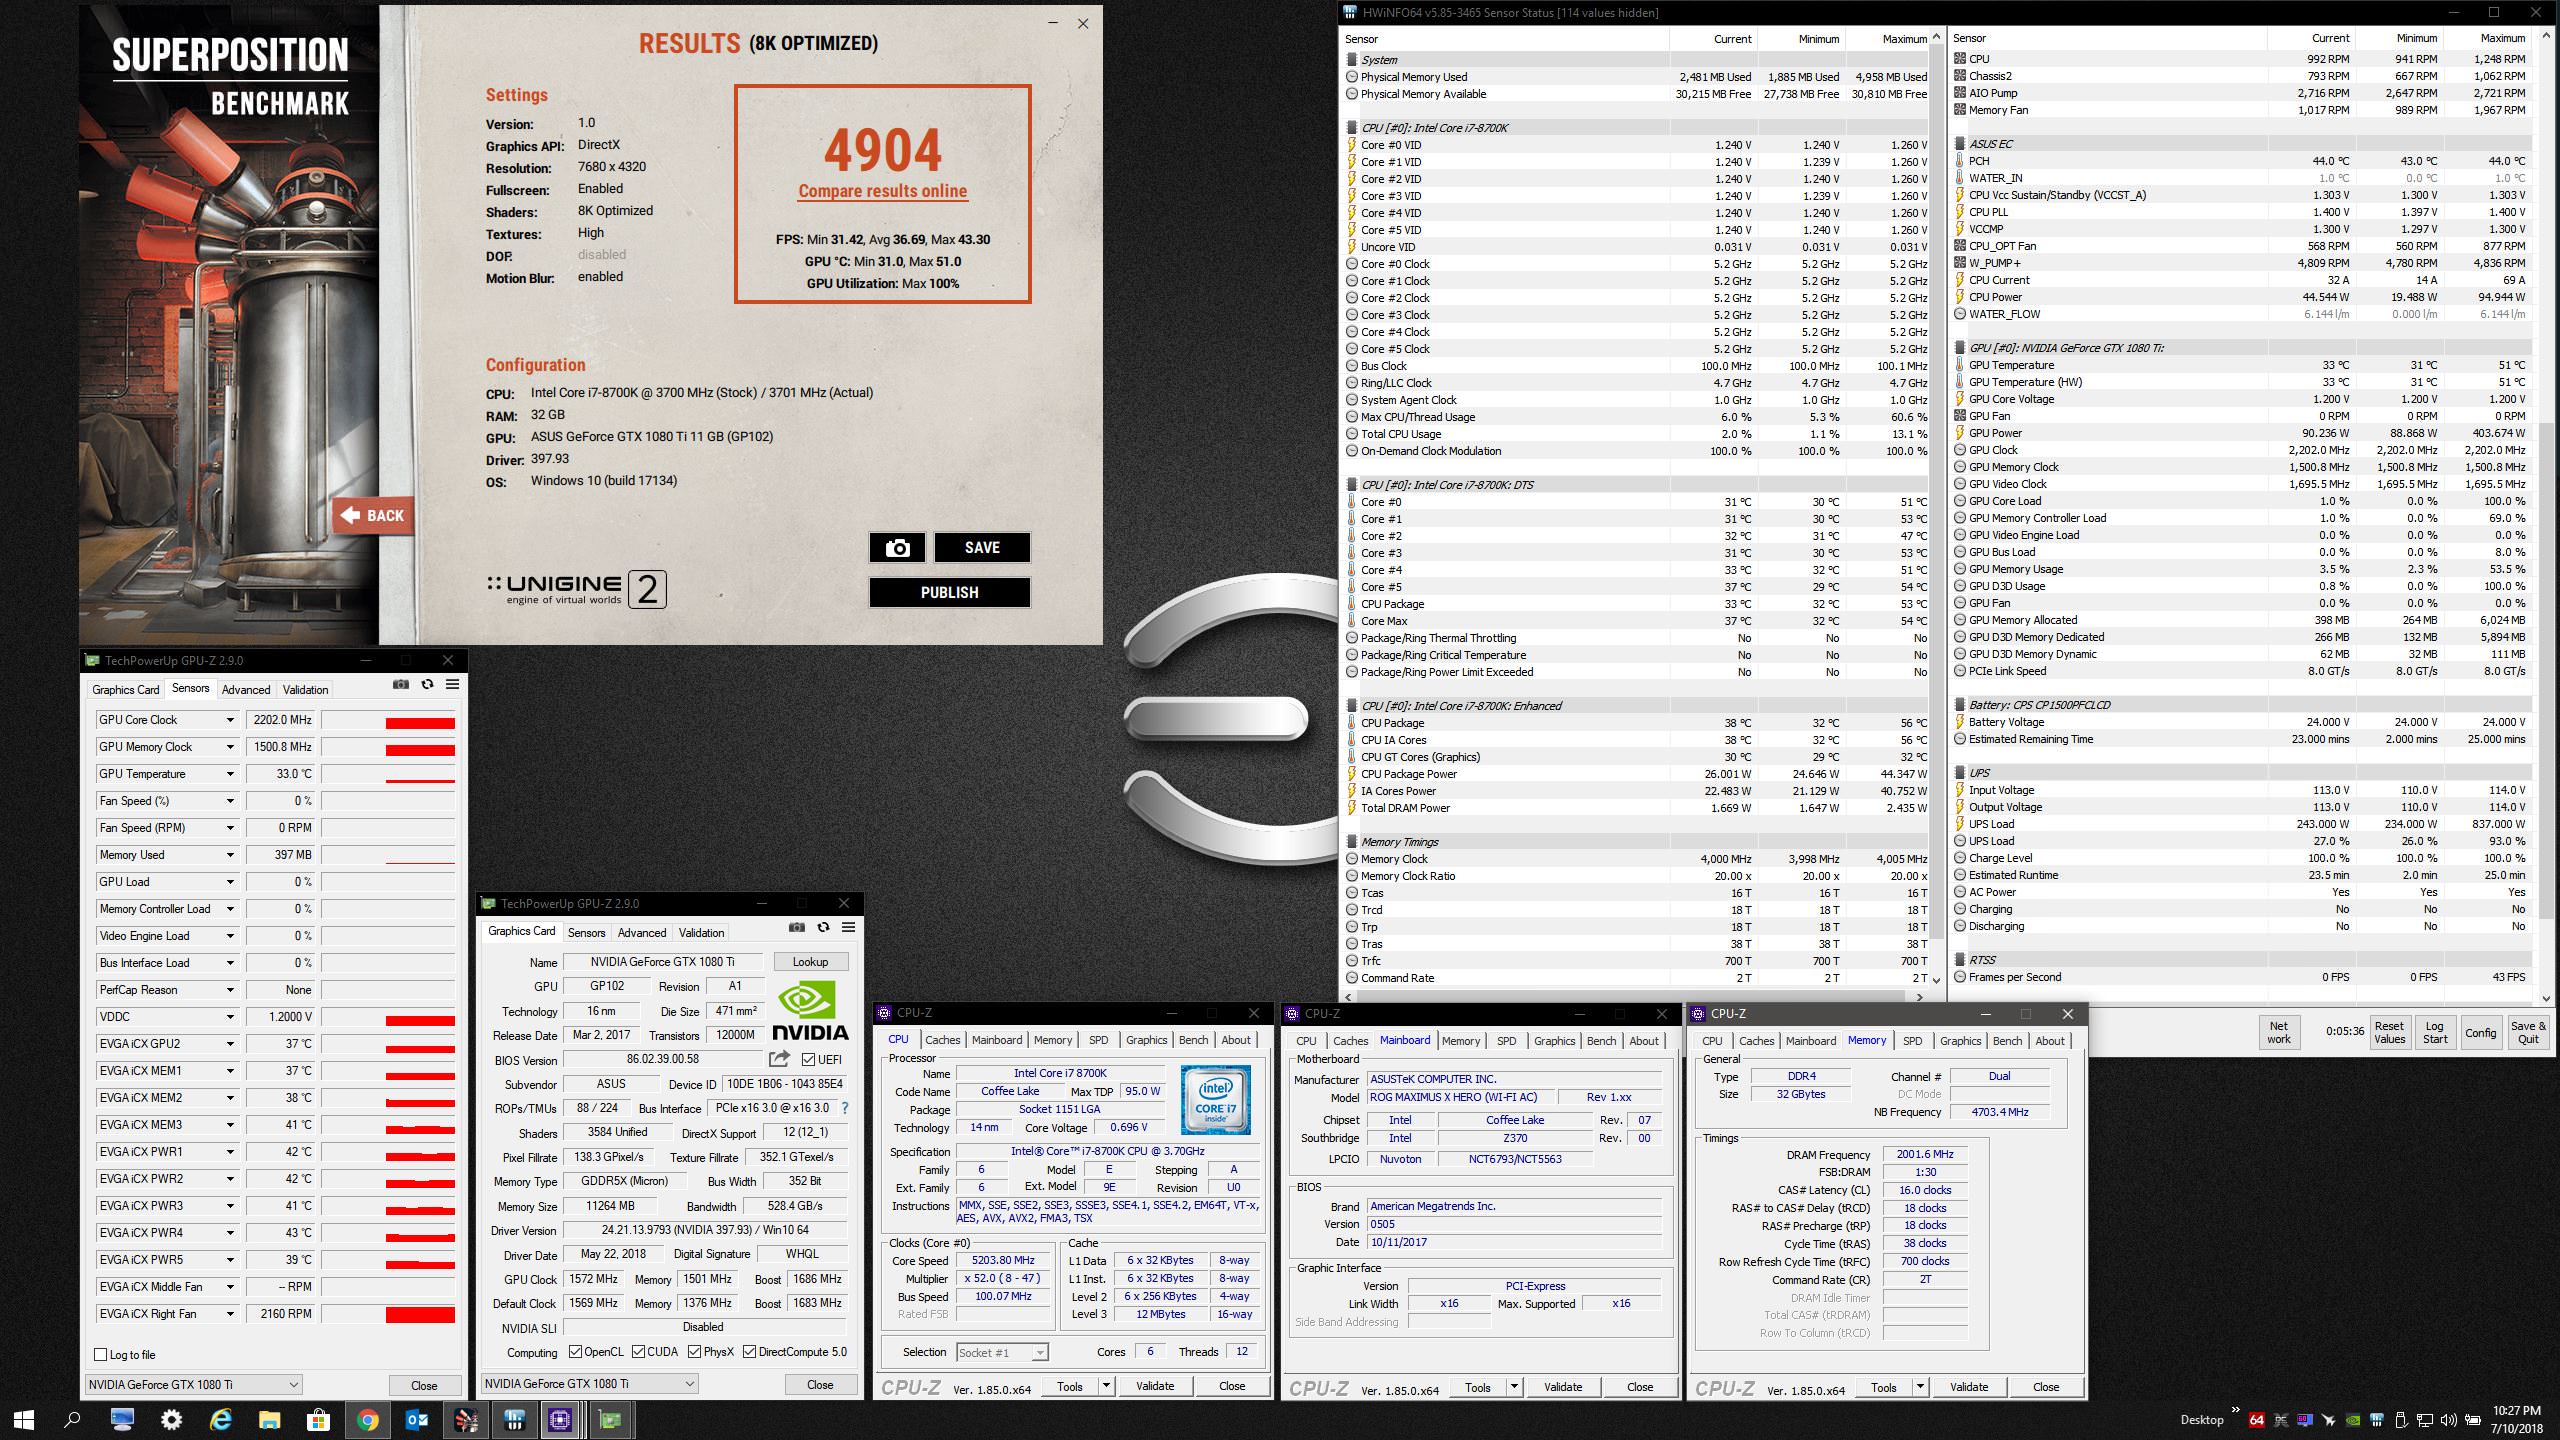
Task: Toggle the CUDA checkbox
Action: tap(637, 1351)
